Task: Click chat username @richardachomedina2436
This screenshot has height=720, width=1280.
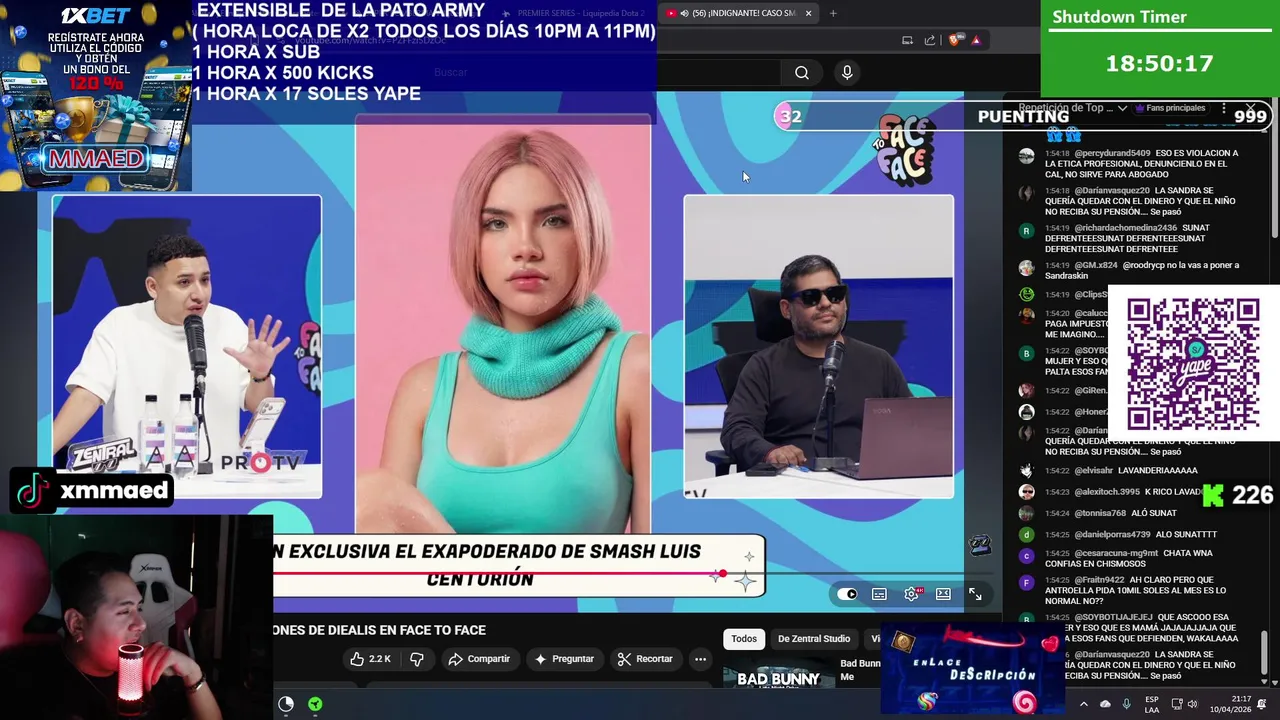Action: (1125, 228)
